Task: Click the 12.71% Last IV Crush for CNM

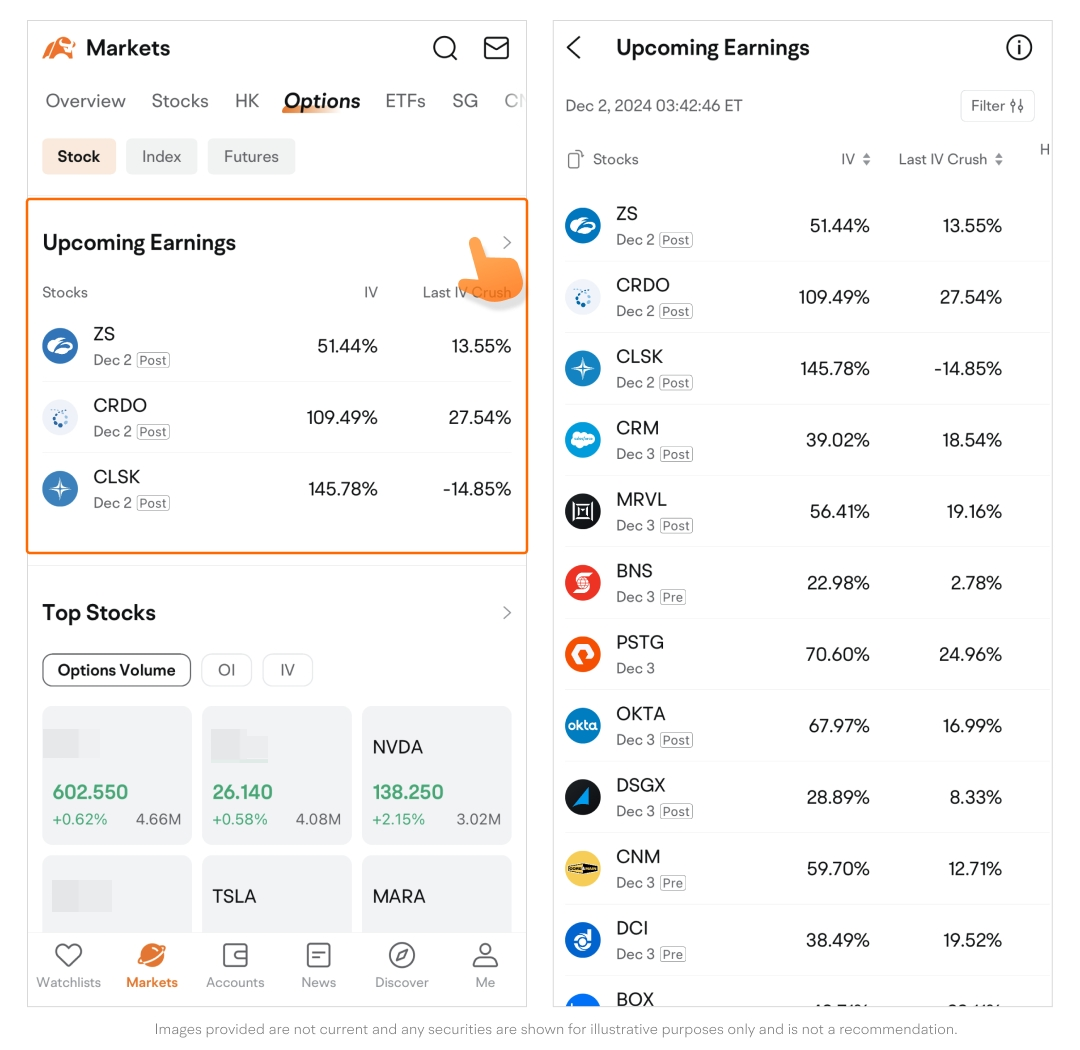Action: click(x=975, y=868)
